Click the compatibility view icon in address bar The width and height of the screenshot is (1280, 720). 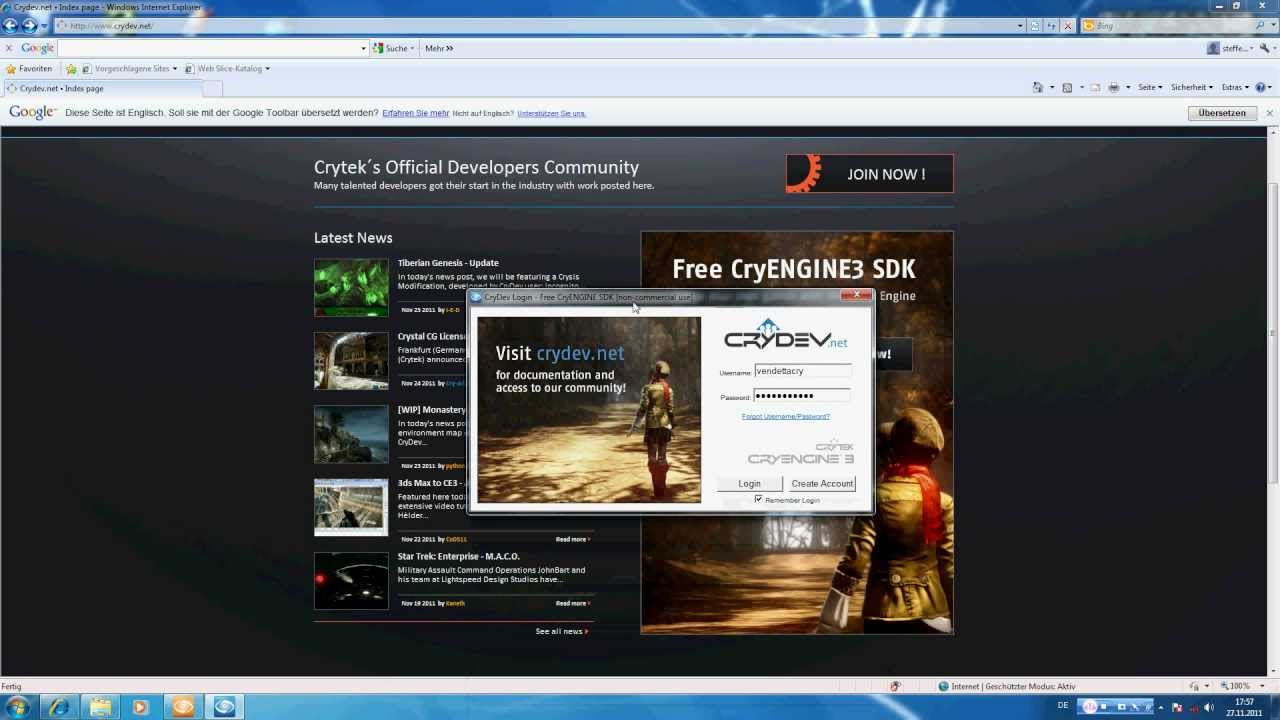coord(1035,26)
